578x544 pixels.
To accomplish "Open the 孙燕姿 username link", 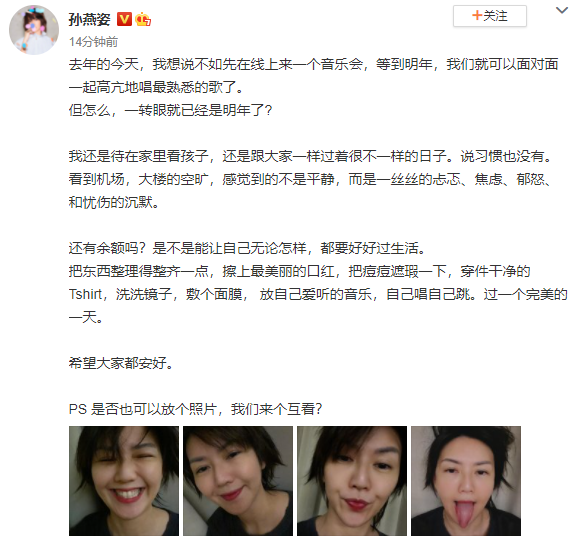I will 90,19.
